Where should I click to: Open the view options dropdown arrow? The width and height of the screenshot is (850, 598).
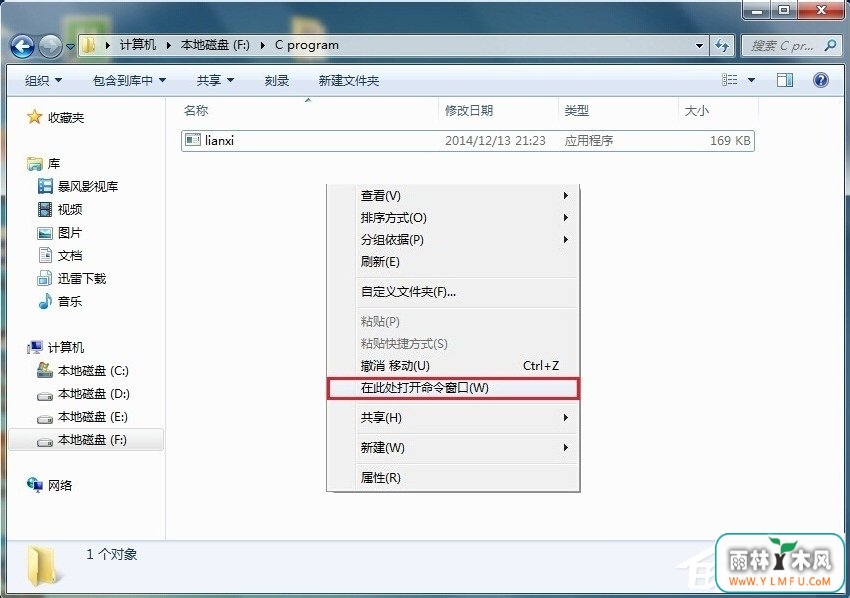751,80
